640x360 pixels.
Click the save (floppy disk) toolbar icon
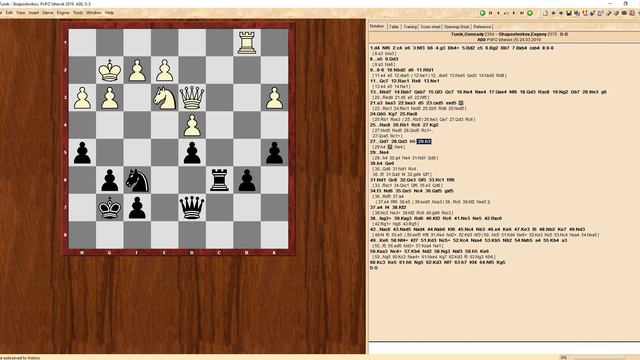tap(569, 13)
